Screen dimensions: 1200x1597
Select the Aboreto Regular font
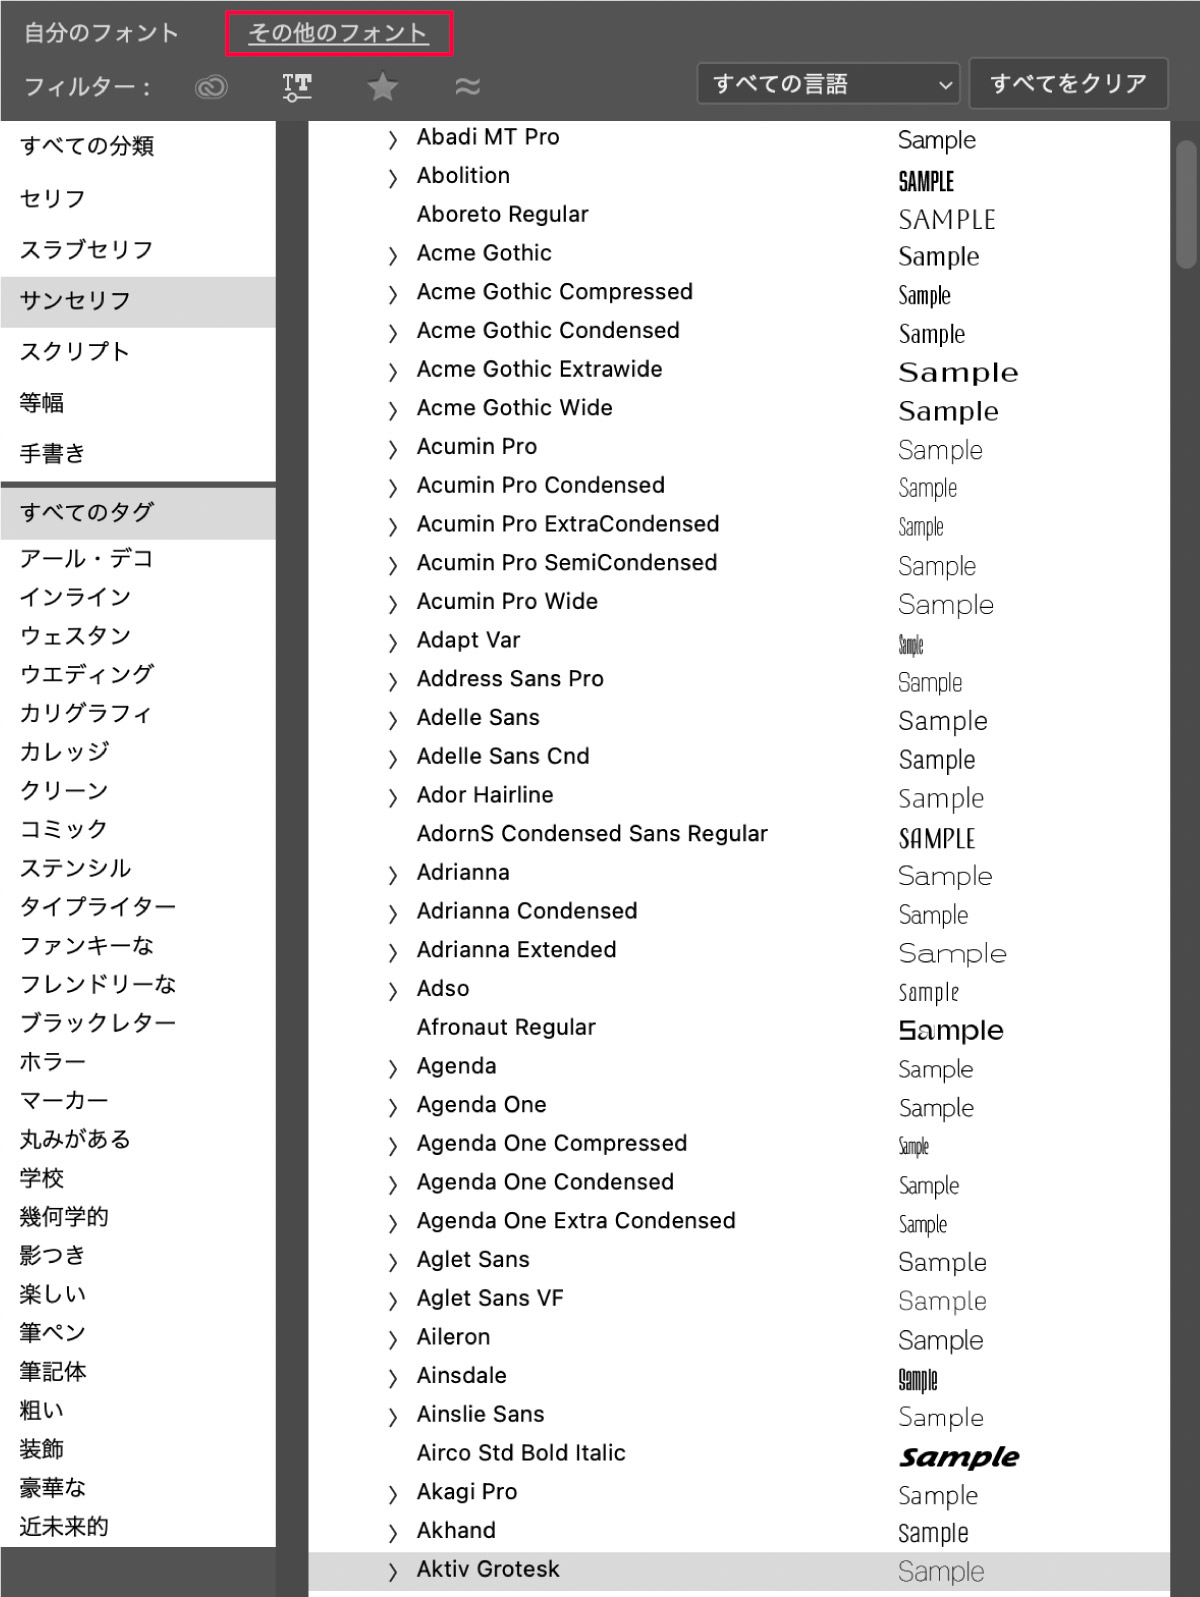502,214
